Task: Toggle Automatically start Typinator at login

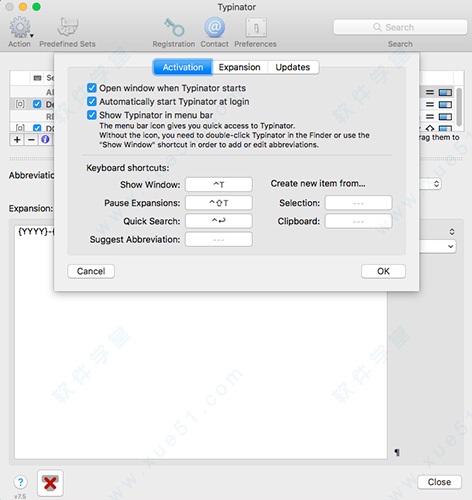Action: point(92,101)
